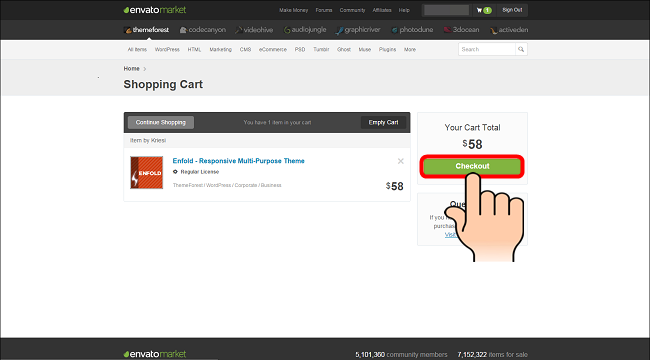The width and height of the screenshot is (650, 360).
Task: Click the Empty Cart button
Action: pyautogui.click(x=383, y=122)
